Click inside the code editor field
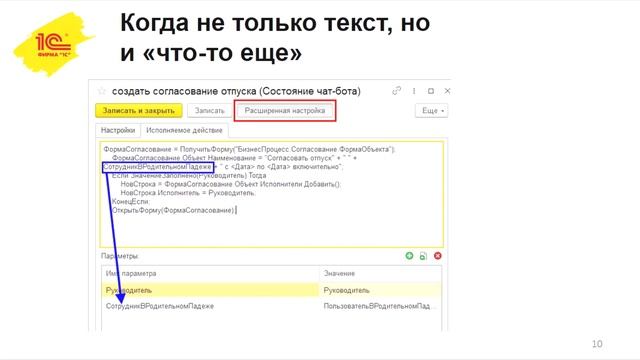This screenshot has width=640, height=360. pyautogui.click(x=271, y=194)
